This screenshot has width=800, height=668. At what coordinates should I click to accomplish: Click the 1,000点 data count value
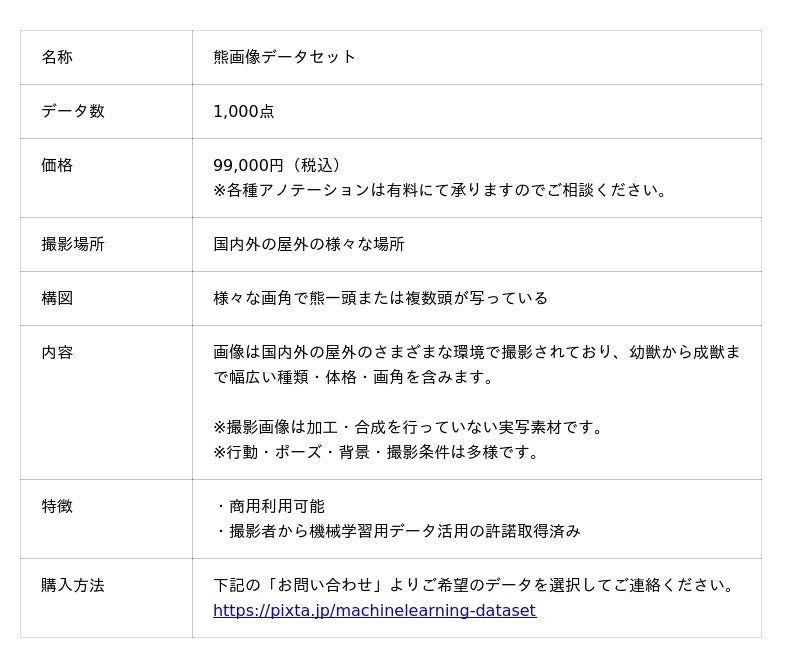coord(243,111)
